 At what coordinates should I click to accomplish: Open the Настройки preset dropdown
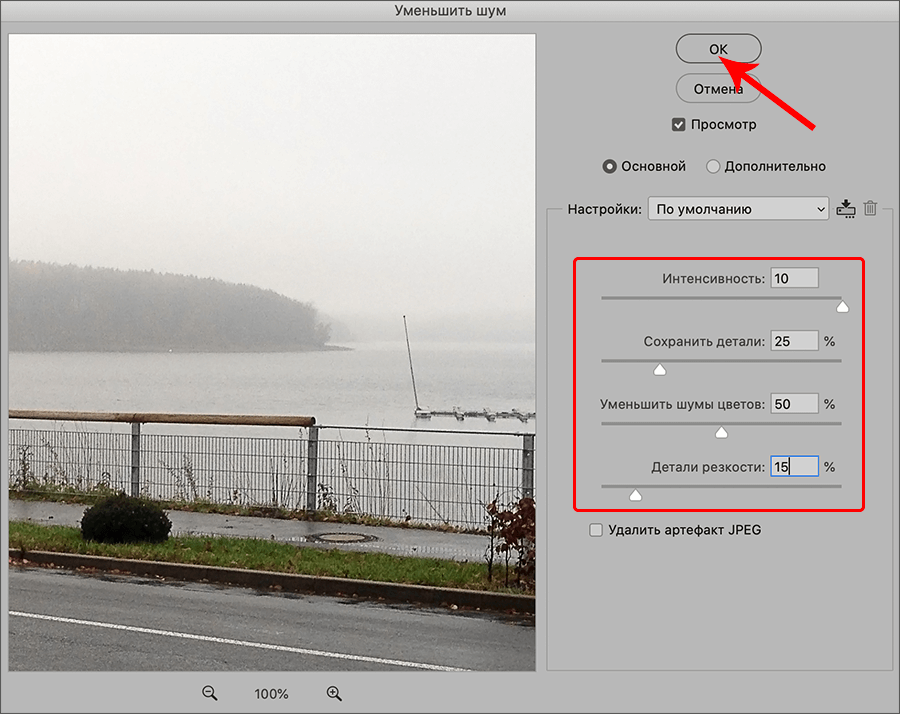click(x=738, y=209)
